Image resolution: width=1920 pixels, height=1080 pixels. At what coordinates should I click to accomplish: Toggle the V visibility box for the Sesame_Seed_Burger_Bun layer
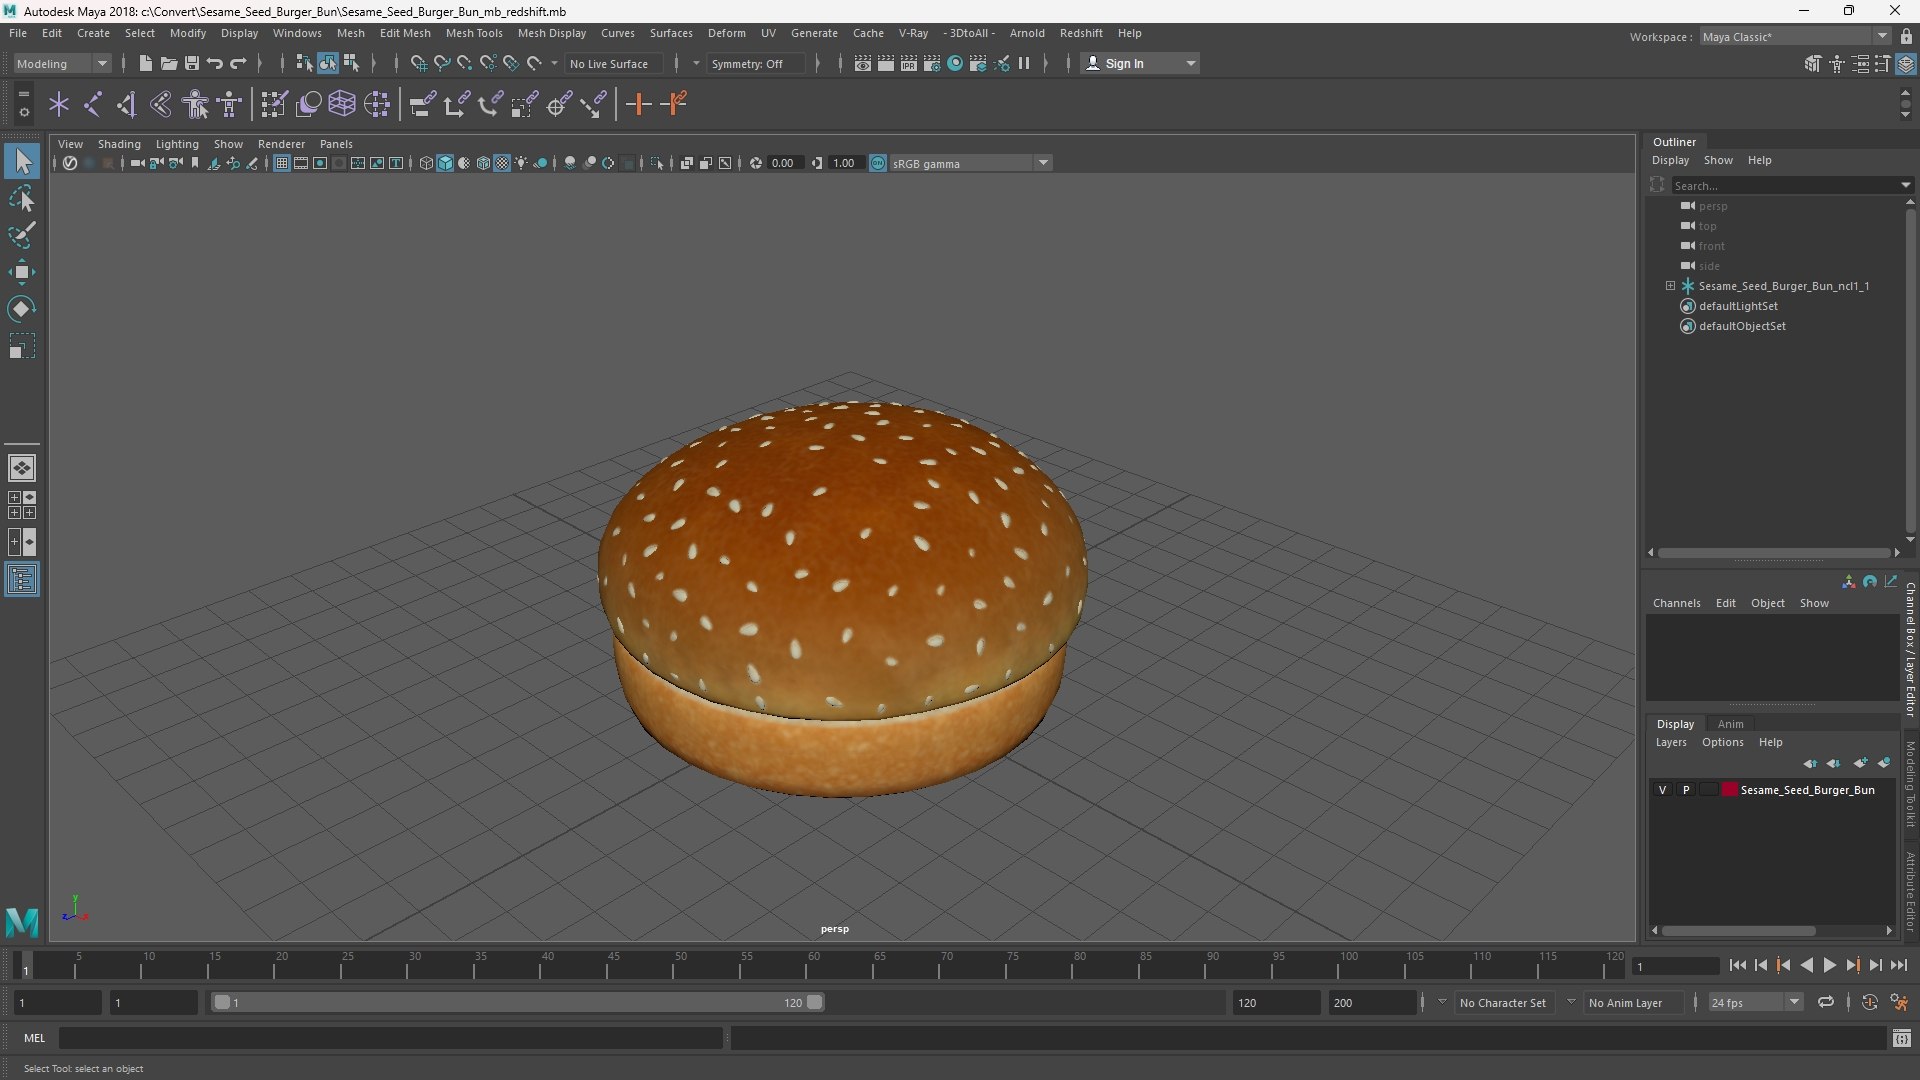(x=1663, y=790)
